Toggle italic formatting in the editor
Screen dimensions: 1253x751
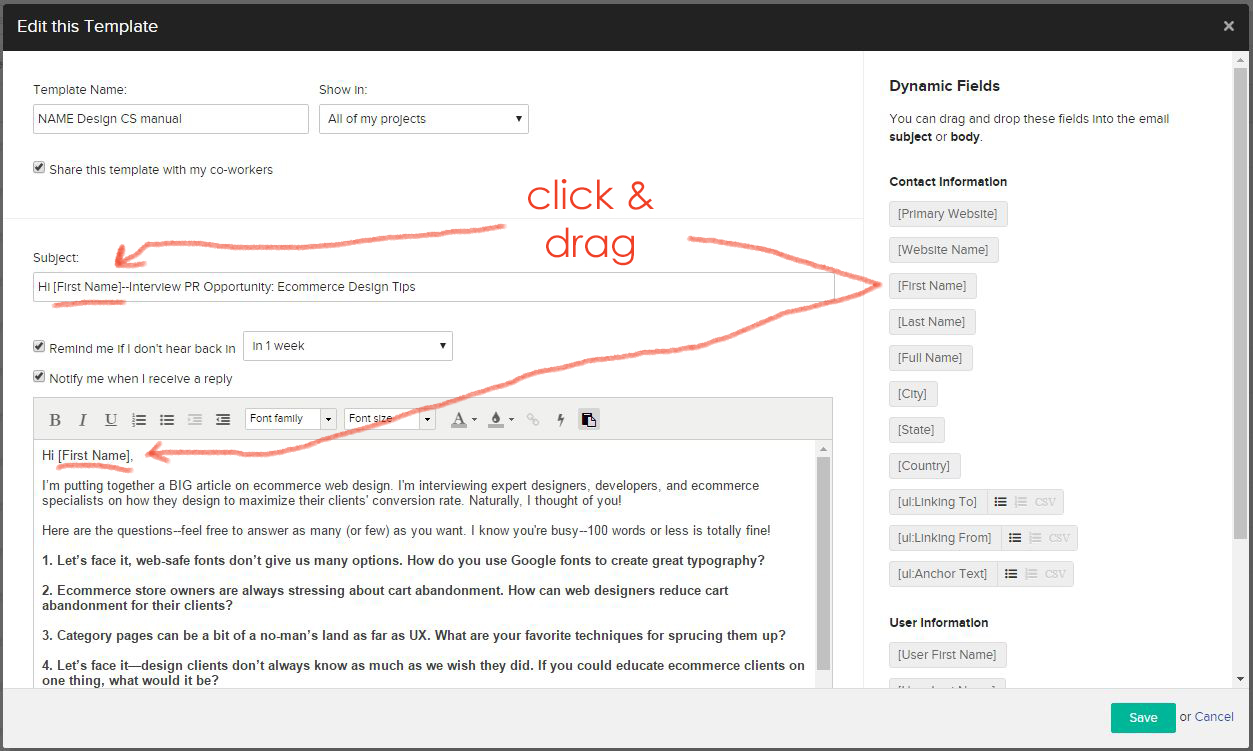(83, 420)
